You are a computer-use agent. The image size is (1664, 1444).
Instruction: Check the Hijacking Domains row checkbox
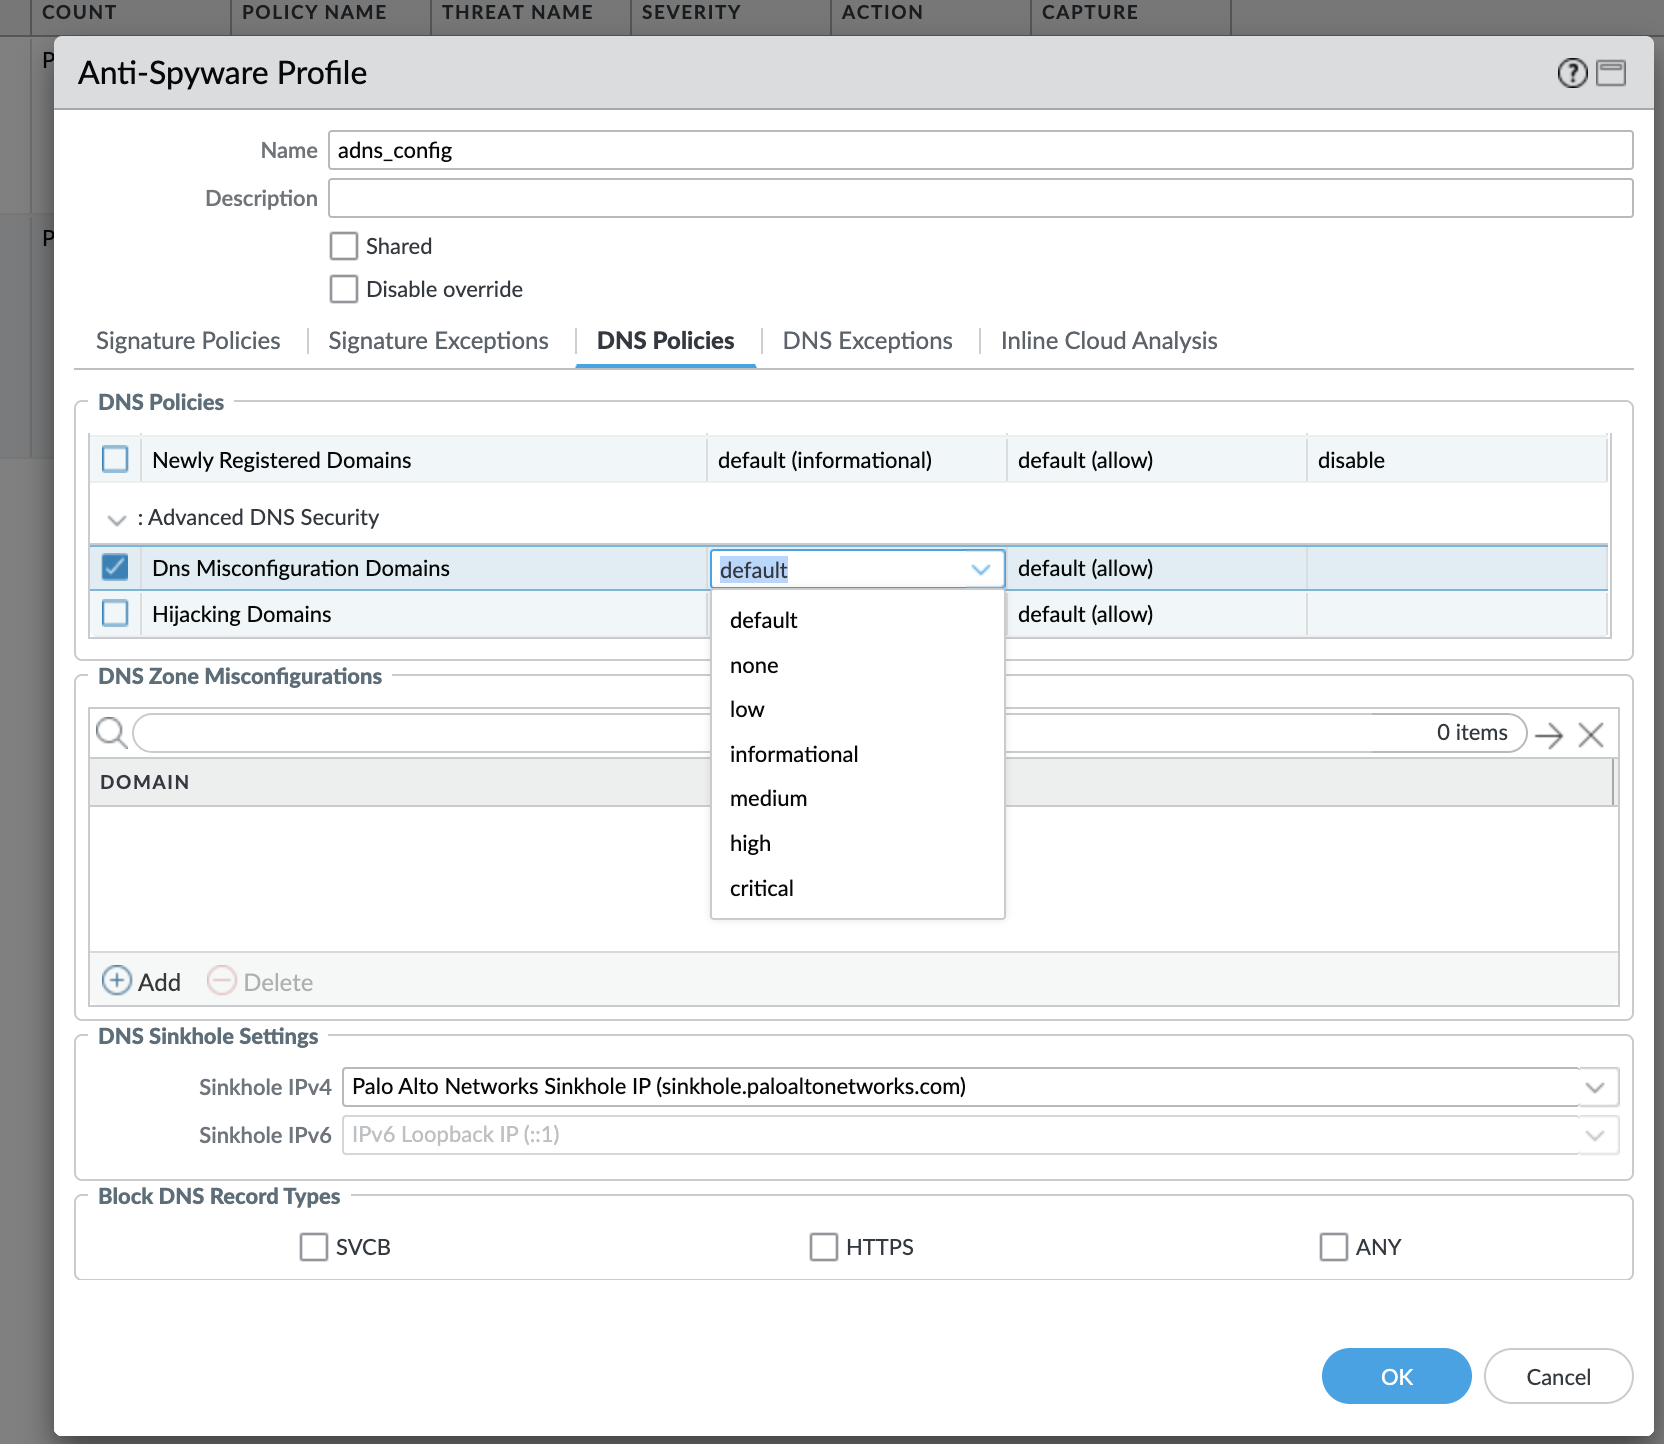(x=116, y=613)
